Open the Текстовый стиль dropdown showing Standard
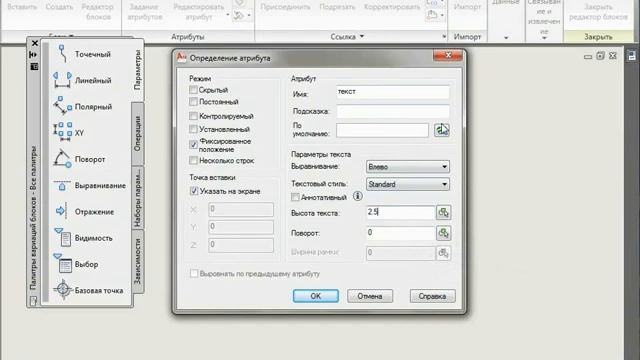The width and height of the screenshot is (640, 360). (408, 184)
